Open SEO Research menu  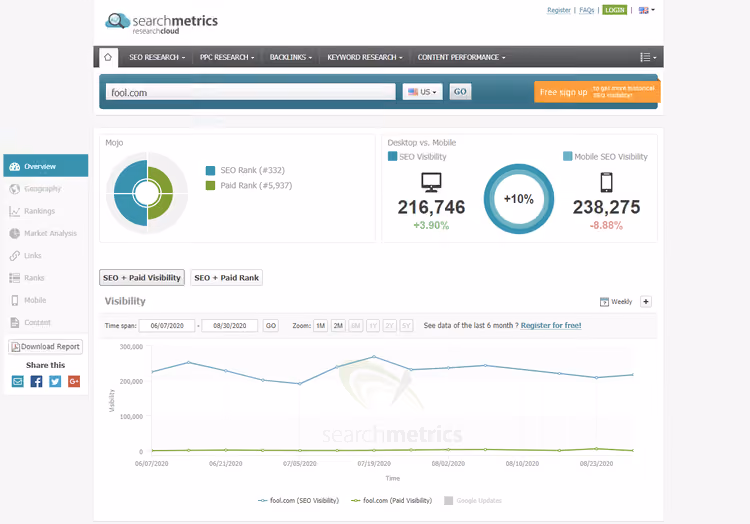click(x=157, y=57)
